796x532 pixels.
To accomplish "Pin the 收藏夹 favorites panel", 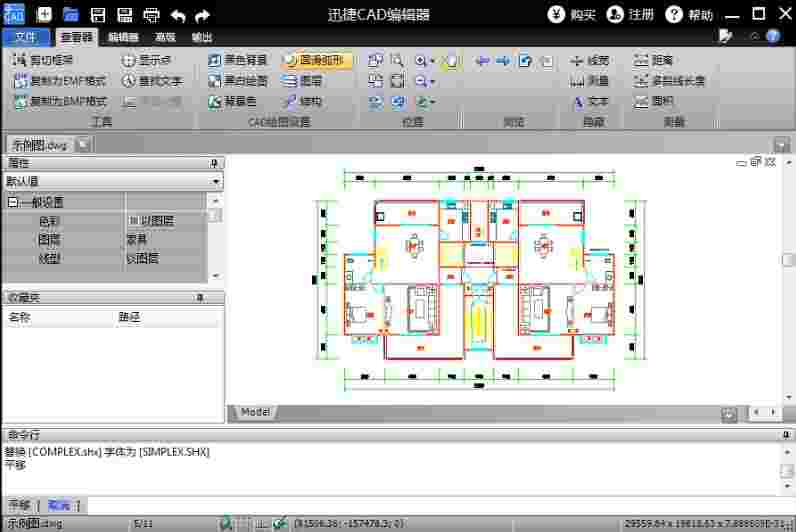I will pyautogui.click(x=201, y=297).
